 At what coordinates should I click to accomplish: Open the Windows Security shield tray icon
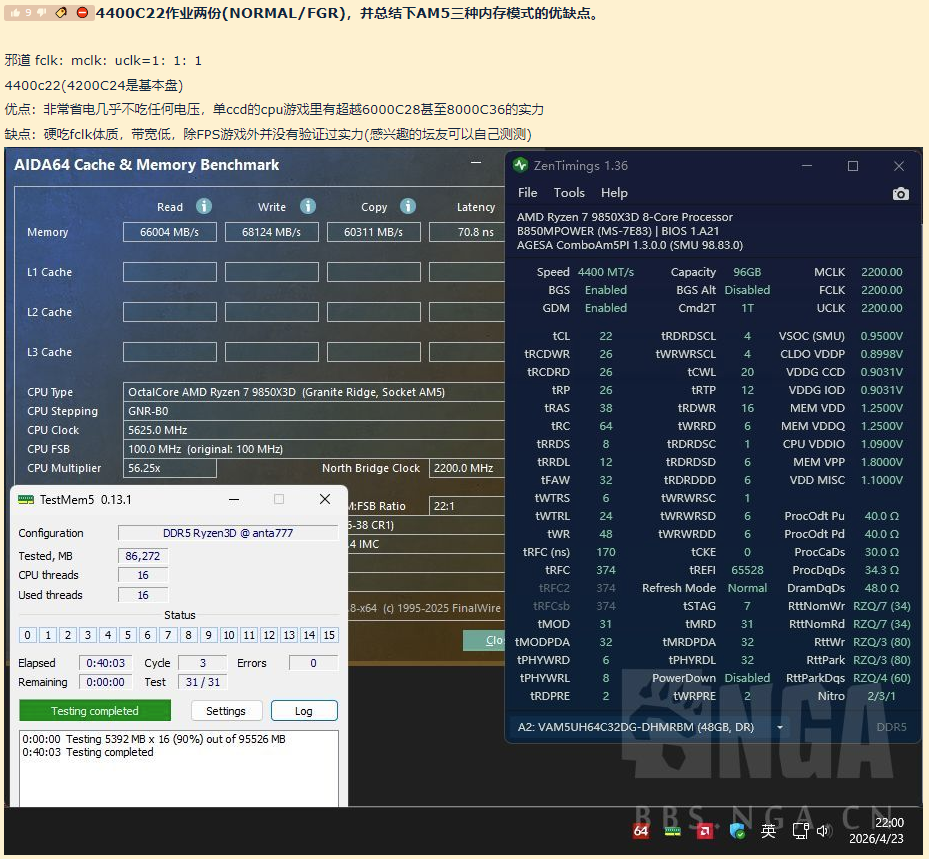click(x=738, y=831)
